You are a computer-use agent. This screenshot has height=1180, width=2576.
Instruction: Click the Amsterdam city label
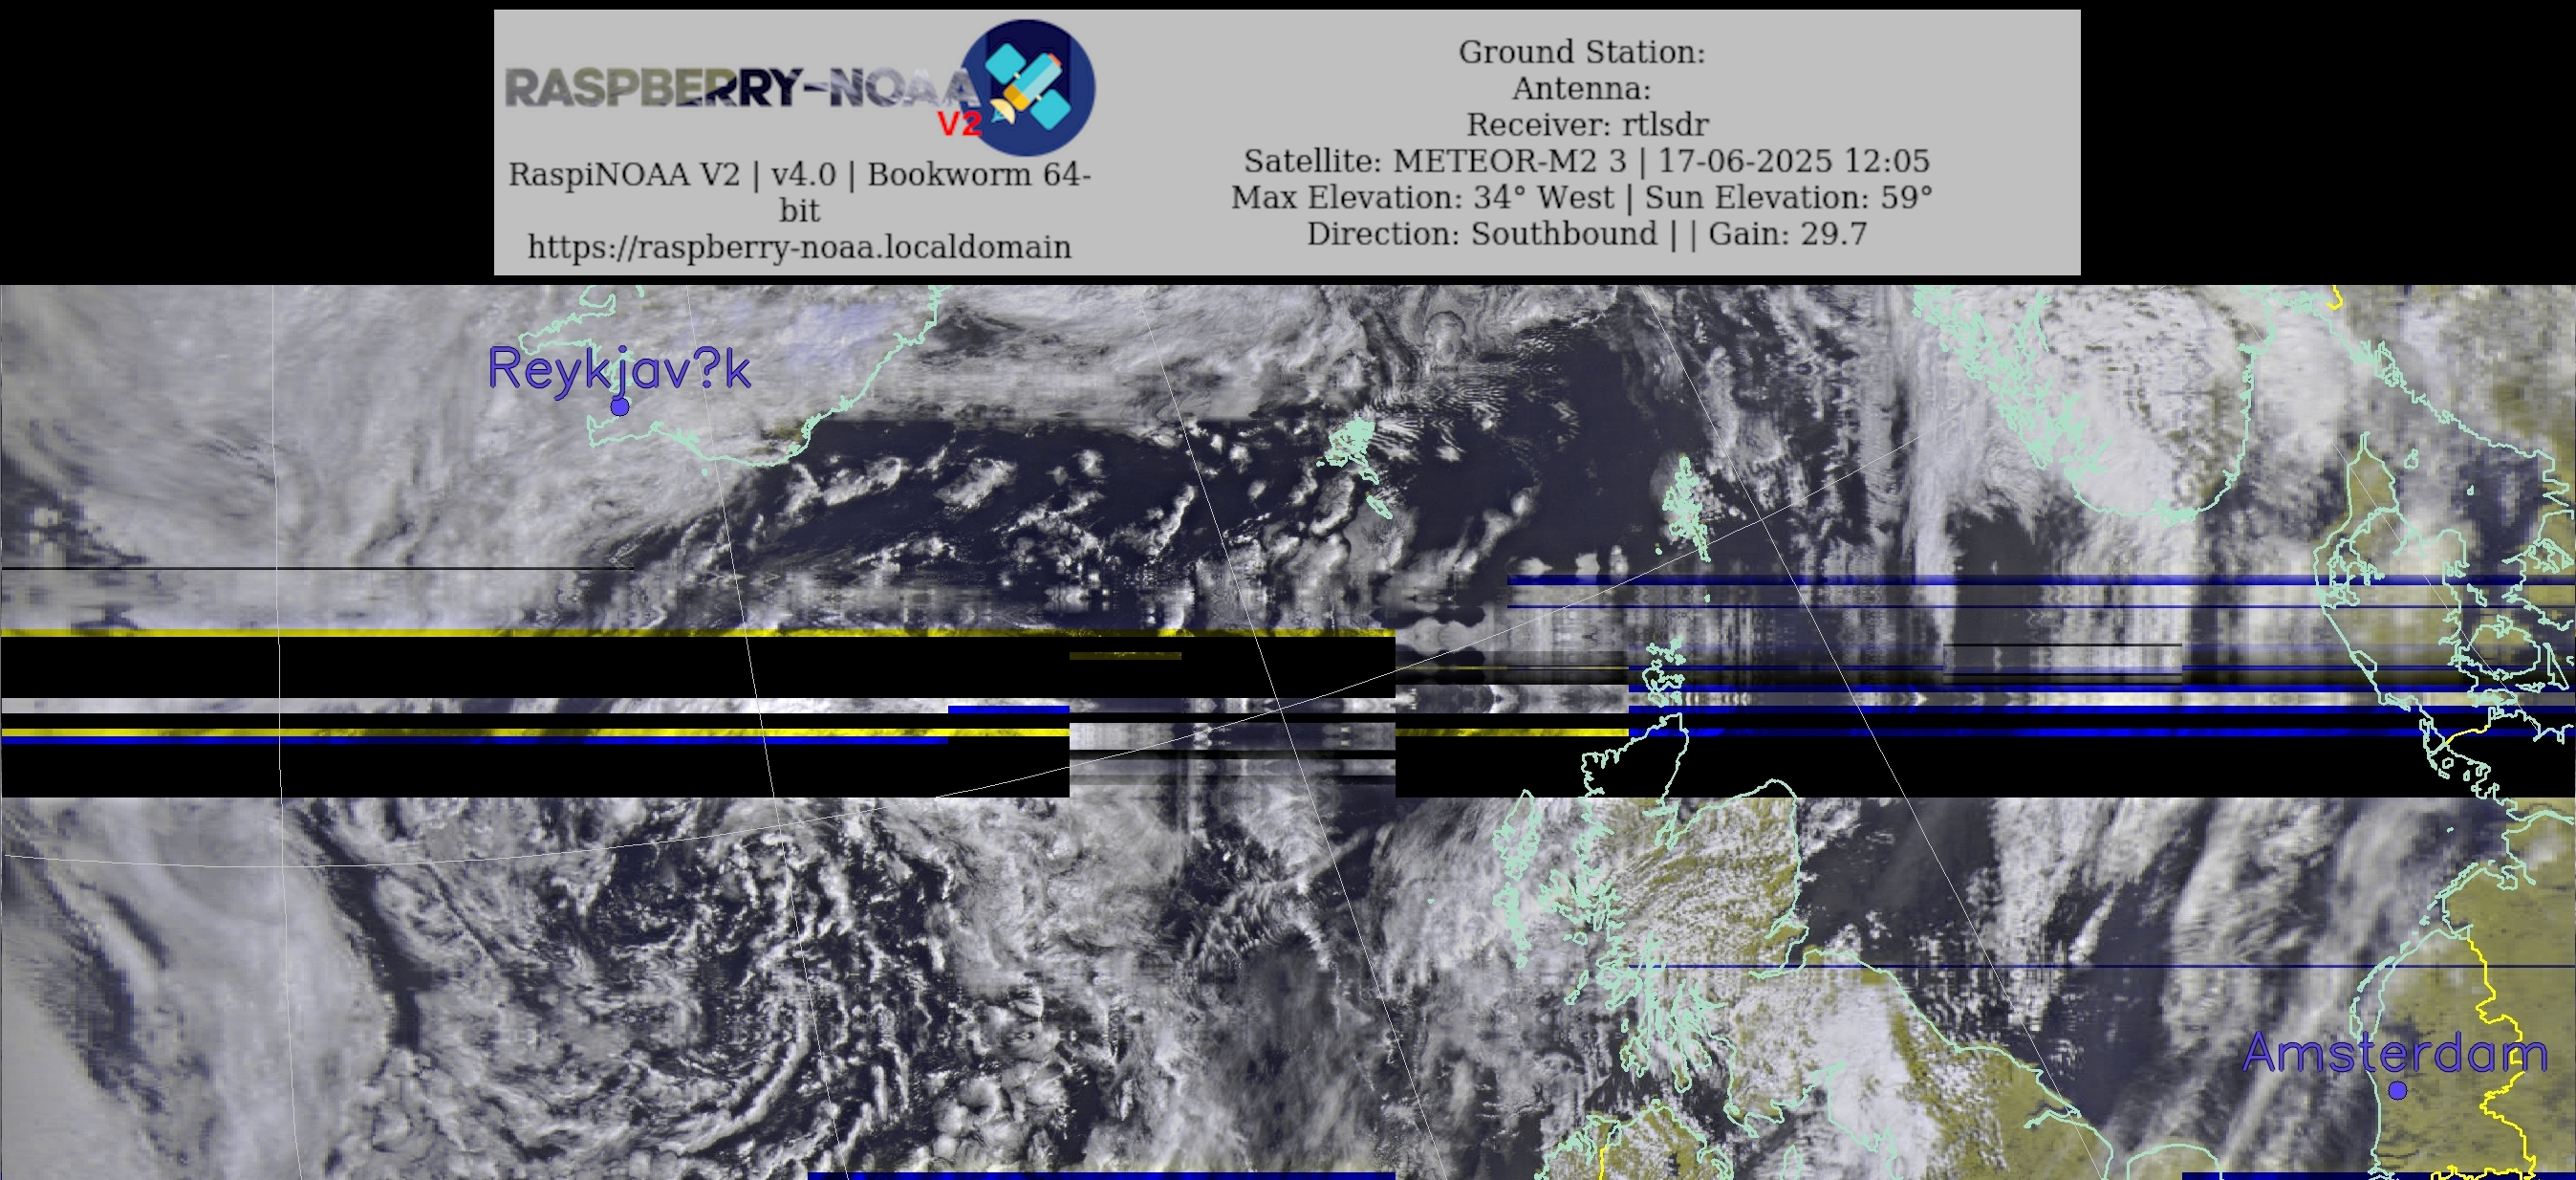(2394, 1053)
